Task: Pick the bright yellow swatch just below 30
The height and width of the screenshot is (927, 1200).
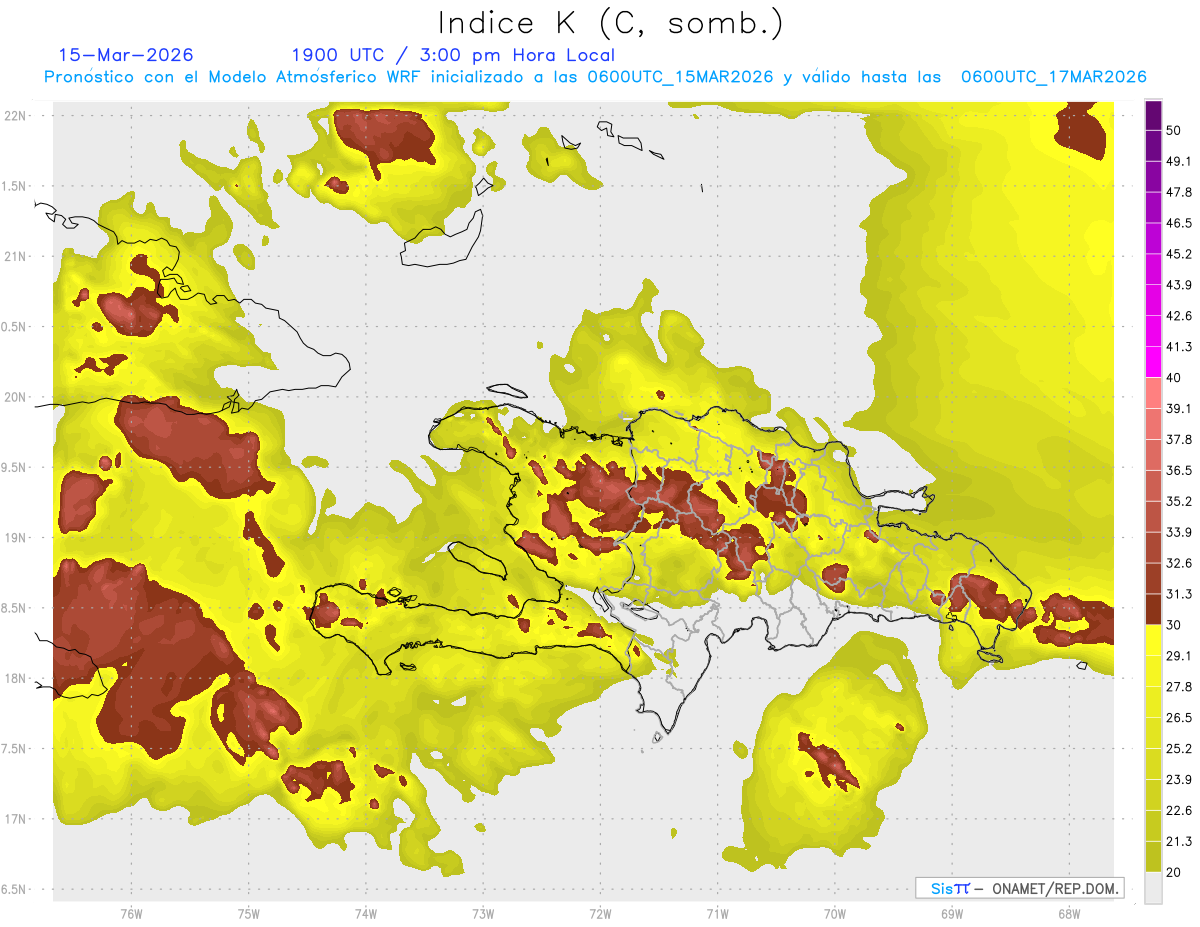Action: (x=1153, y=641)
